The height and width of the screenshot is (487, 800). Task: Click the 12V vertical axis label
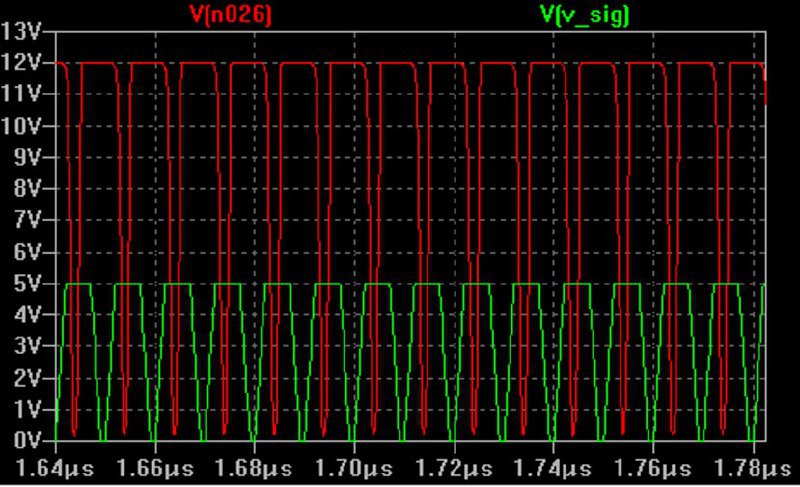(x=20, y=63)
